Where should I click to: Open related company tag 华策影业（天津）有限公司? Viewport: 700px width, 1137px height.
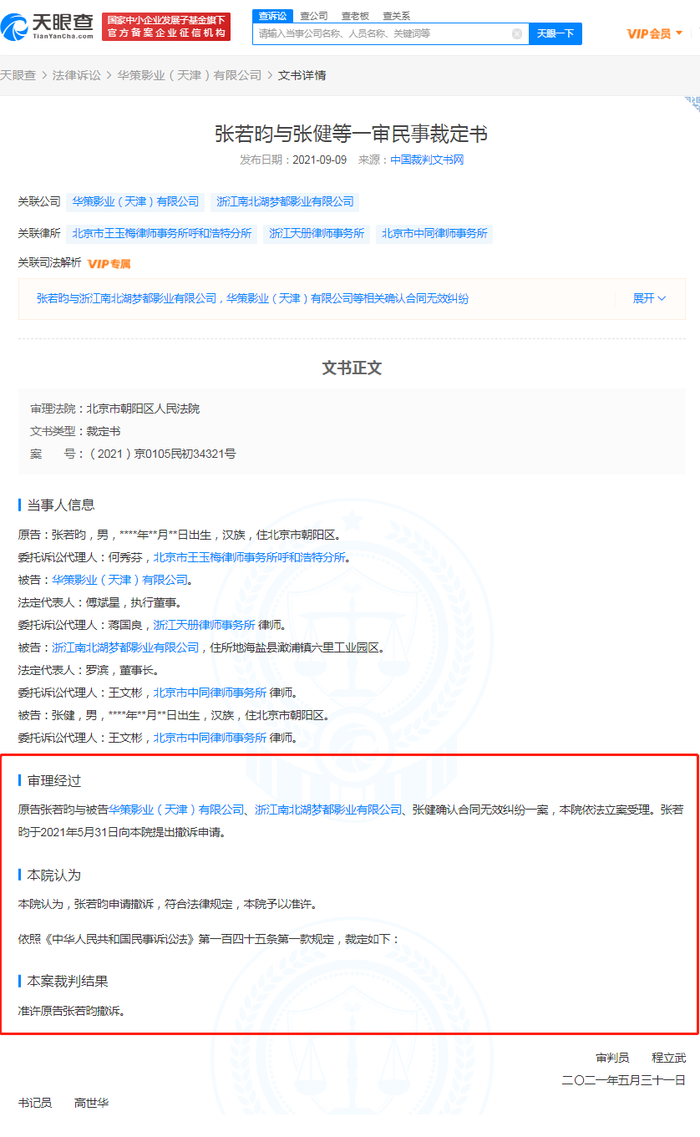(x=136, y=202)
